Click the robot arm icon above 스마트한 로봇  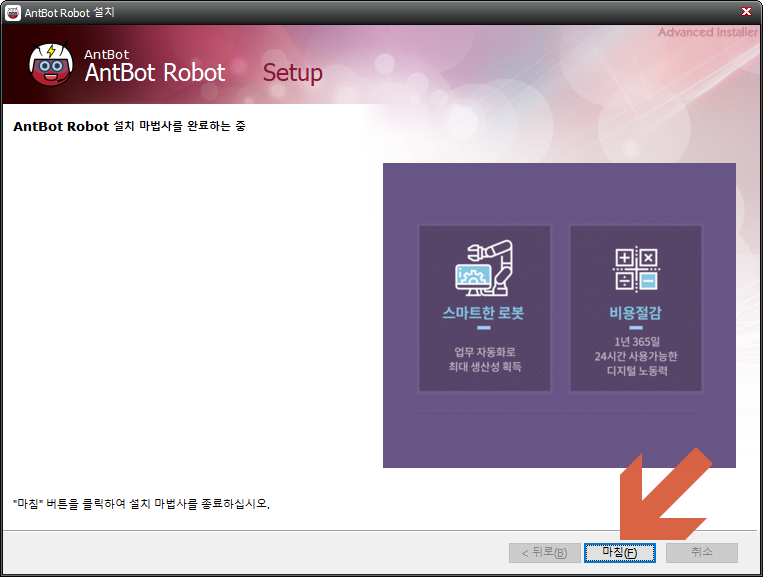(484, 268)
